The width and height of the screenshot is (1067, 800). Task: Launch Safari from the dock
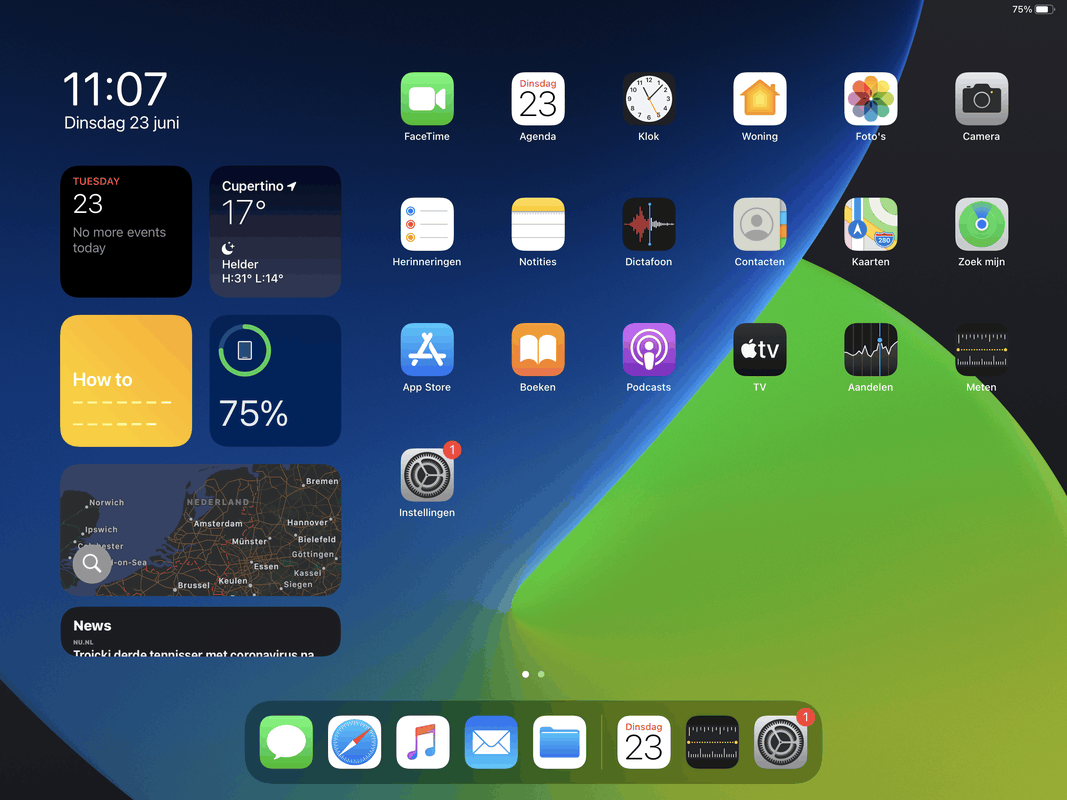coord(355,742)
